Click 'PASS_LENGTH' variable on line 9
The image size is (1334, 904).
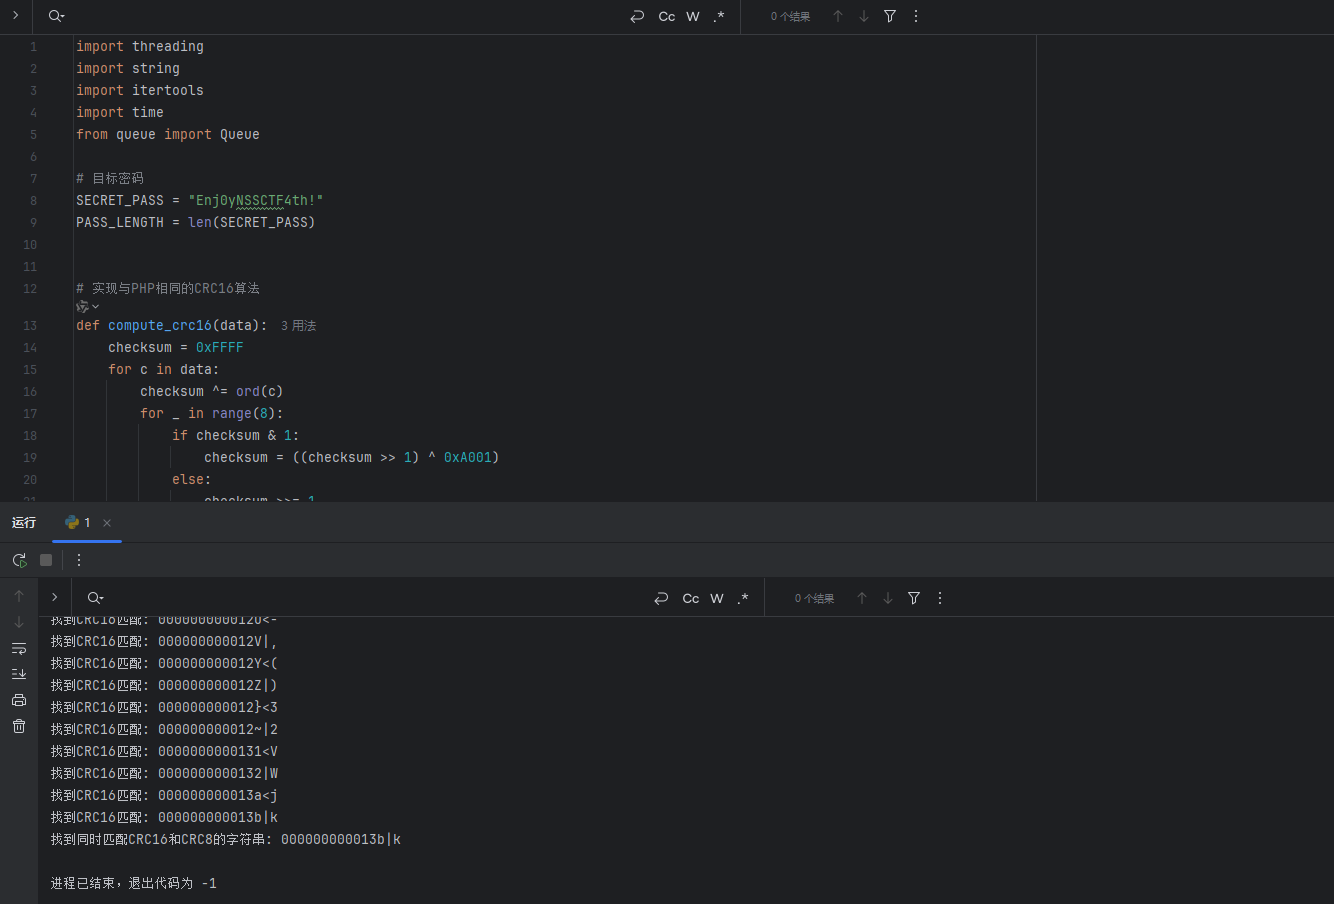coord(120,222)
